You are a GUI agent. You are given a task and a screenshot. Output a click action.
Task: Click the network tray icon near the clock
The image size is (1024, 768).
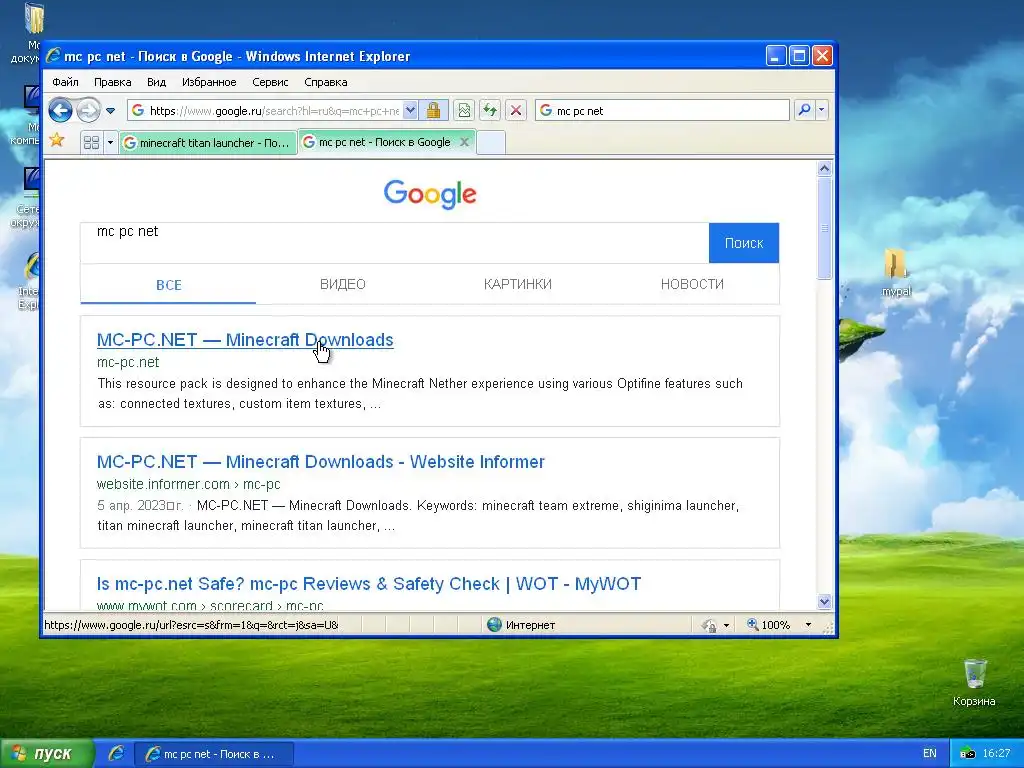pyautogui.click(x=968, y=754)
